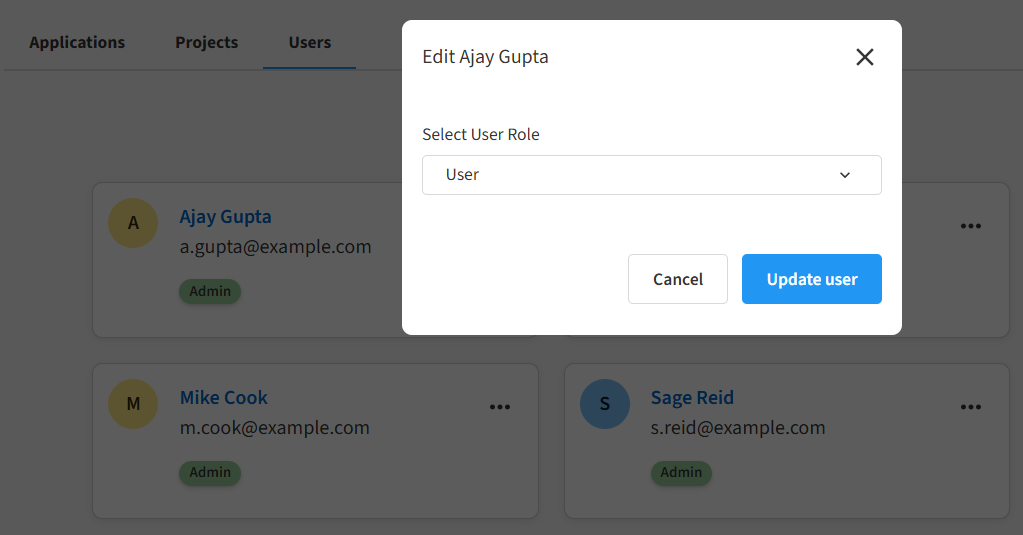Switch to the Projects tab

pos(206,43)
